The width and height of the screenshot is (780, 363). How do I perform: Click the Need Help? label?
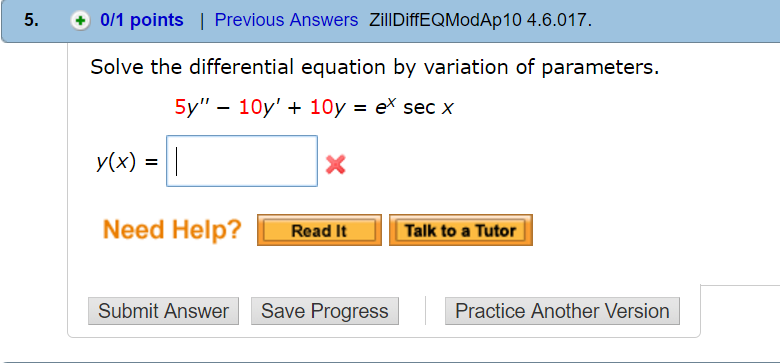click(x=172, y=230)
